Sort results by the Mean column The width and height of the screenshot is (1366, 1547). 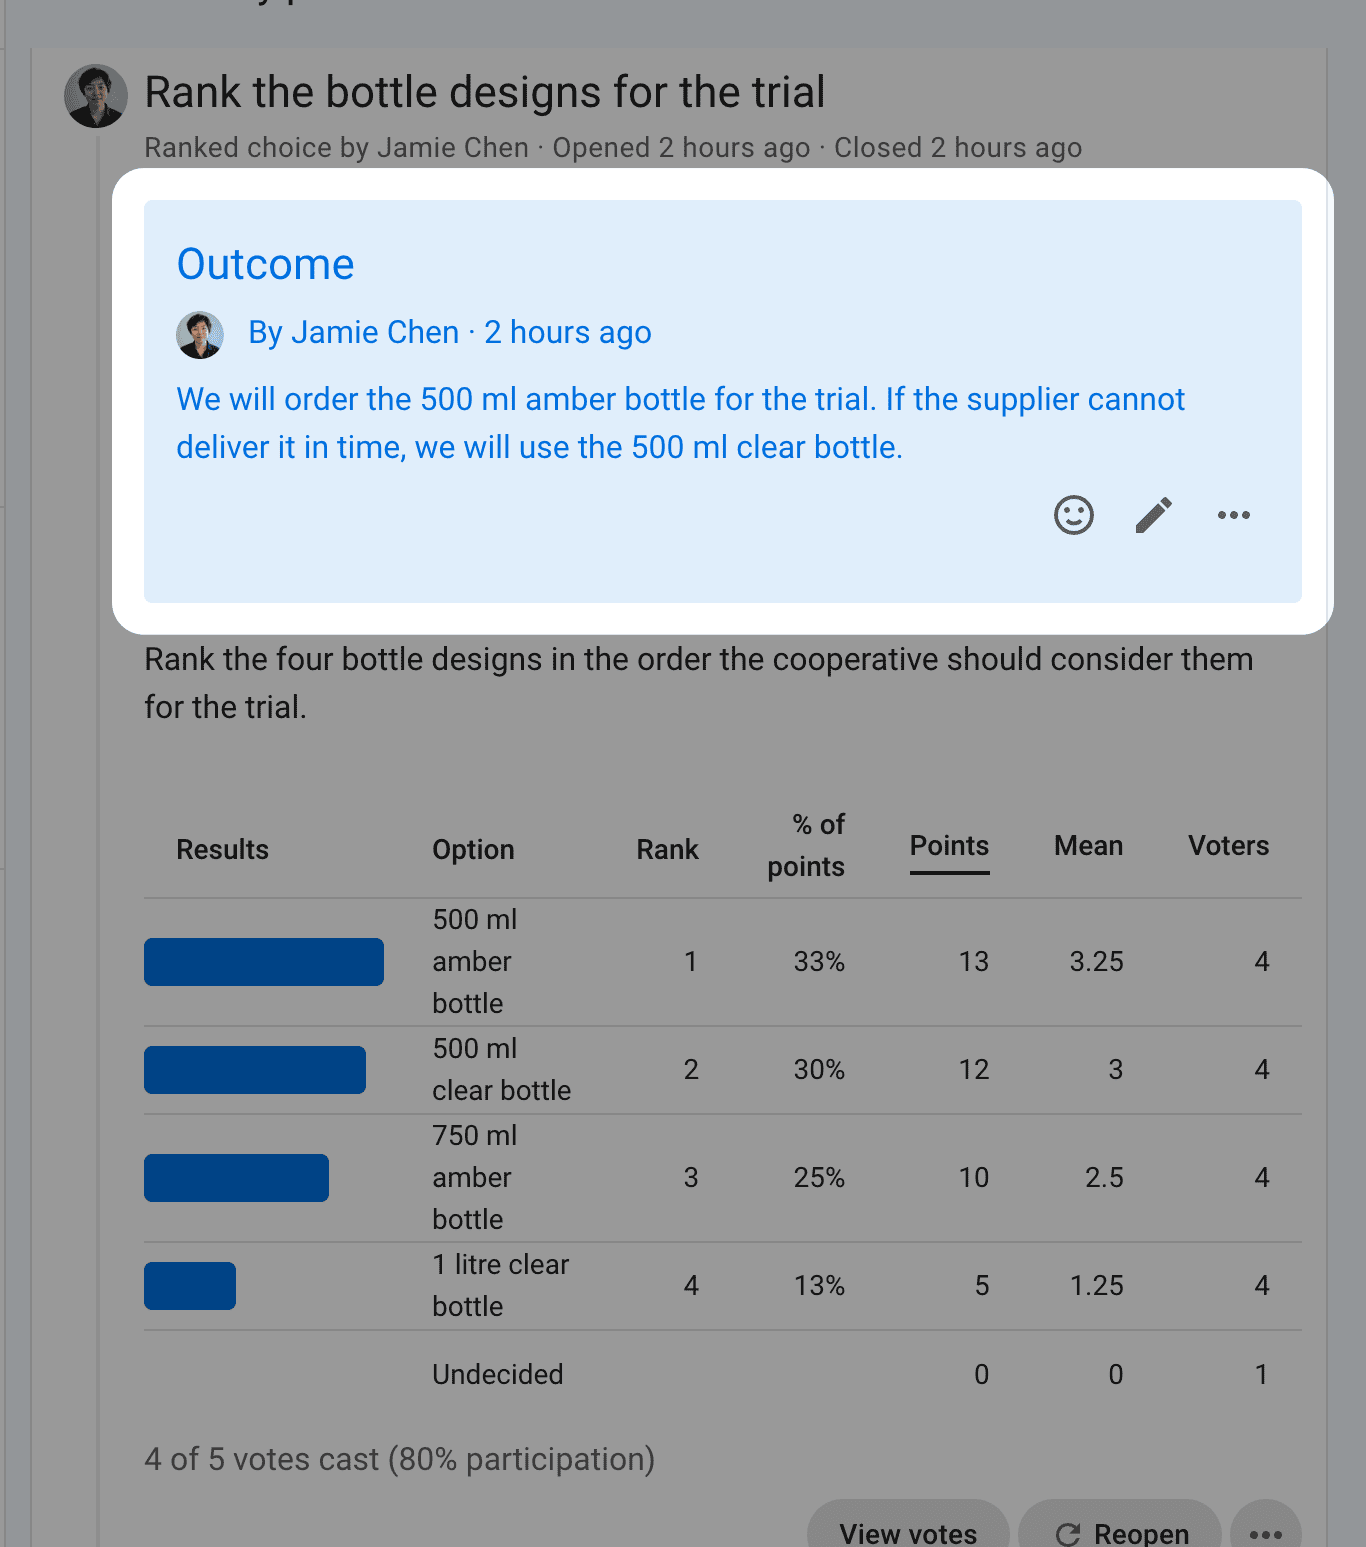[x=1088, y=846]
